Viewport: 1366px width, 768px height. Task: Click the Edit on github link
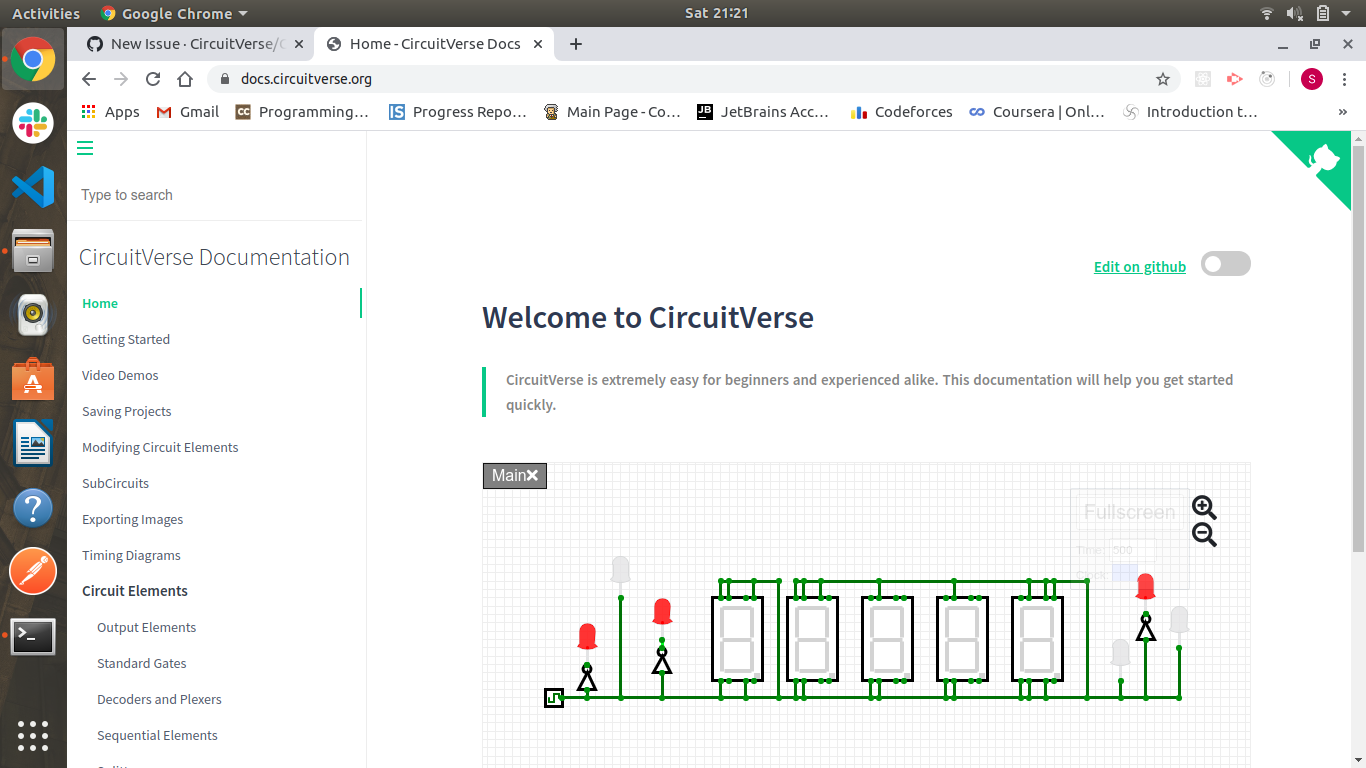(x=1139, y=266)
